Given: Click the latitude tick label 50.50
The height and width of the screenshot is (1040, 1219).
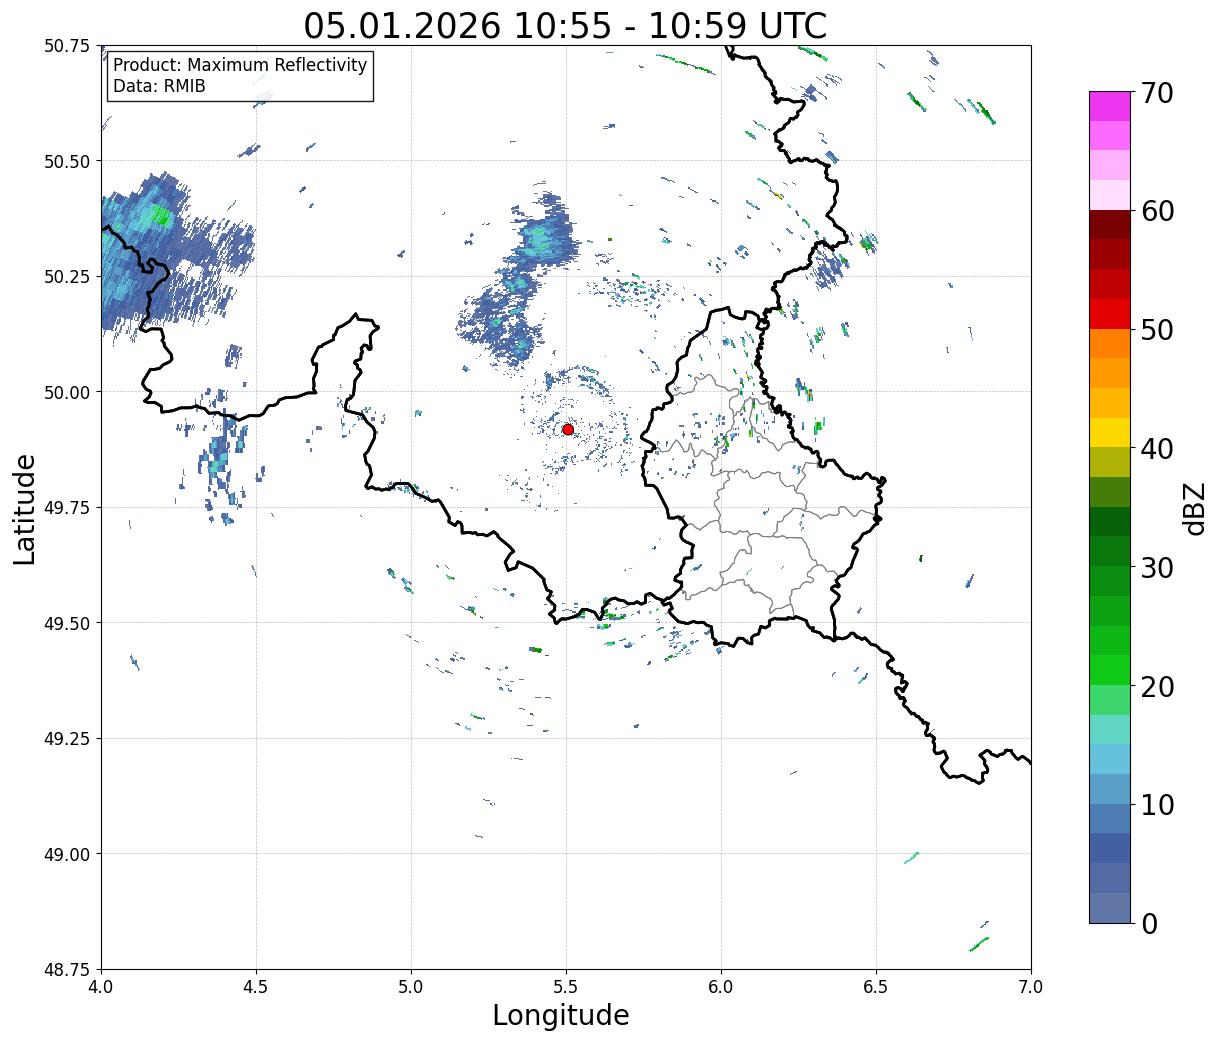Looking at the screenshot, I should pyautogui.click(x=67, y=161).
